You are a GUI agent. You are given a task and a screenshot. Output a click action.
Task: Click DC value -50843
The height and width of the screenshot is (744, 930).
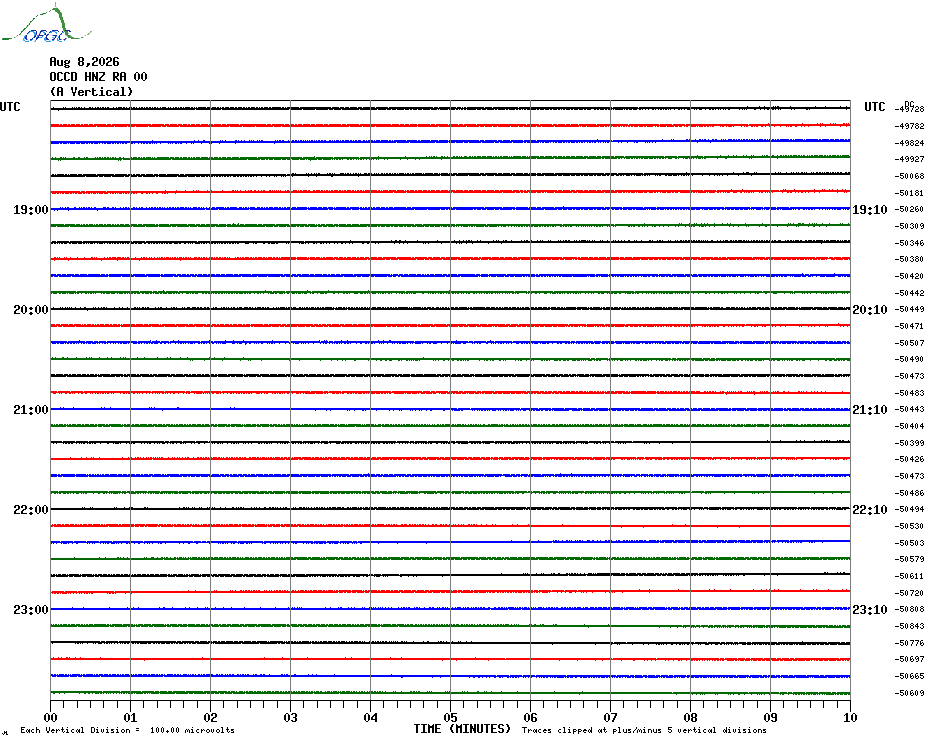point(909,626)
